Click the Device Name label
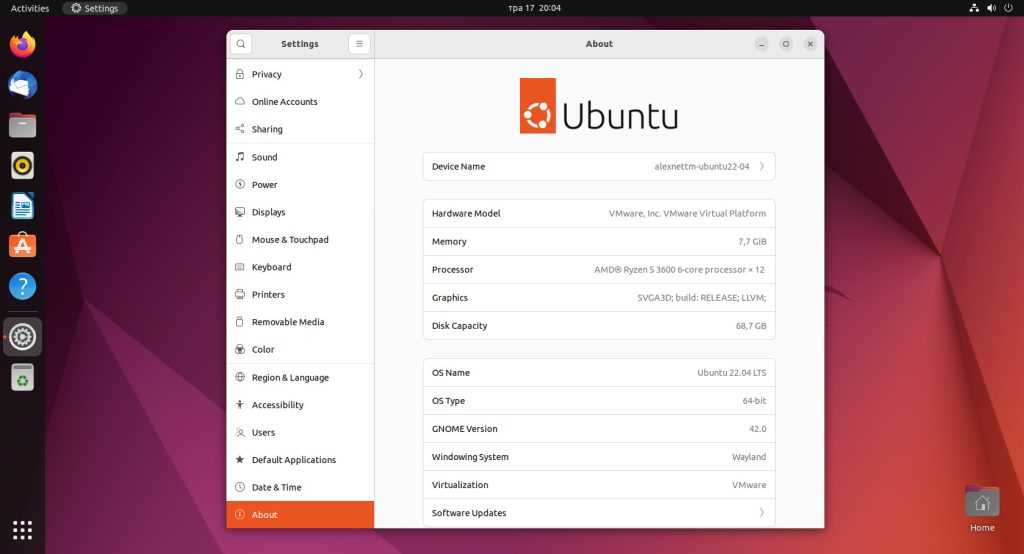 pyautogui.click(x=458, y=167)
